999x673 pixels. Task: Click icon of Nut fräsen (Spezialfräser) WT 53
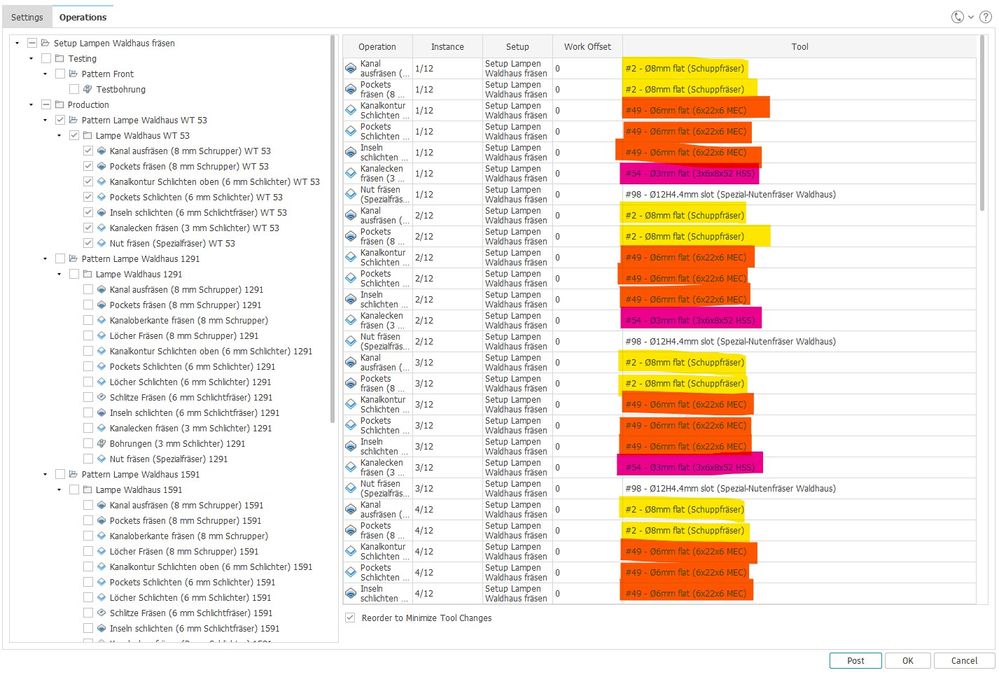pyautogui.click(x=101, y=243)
